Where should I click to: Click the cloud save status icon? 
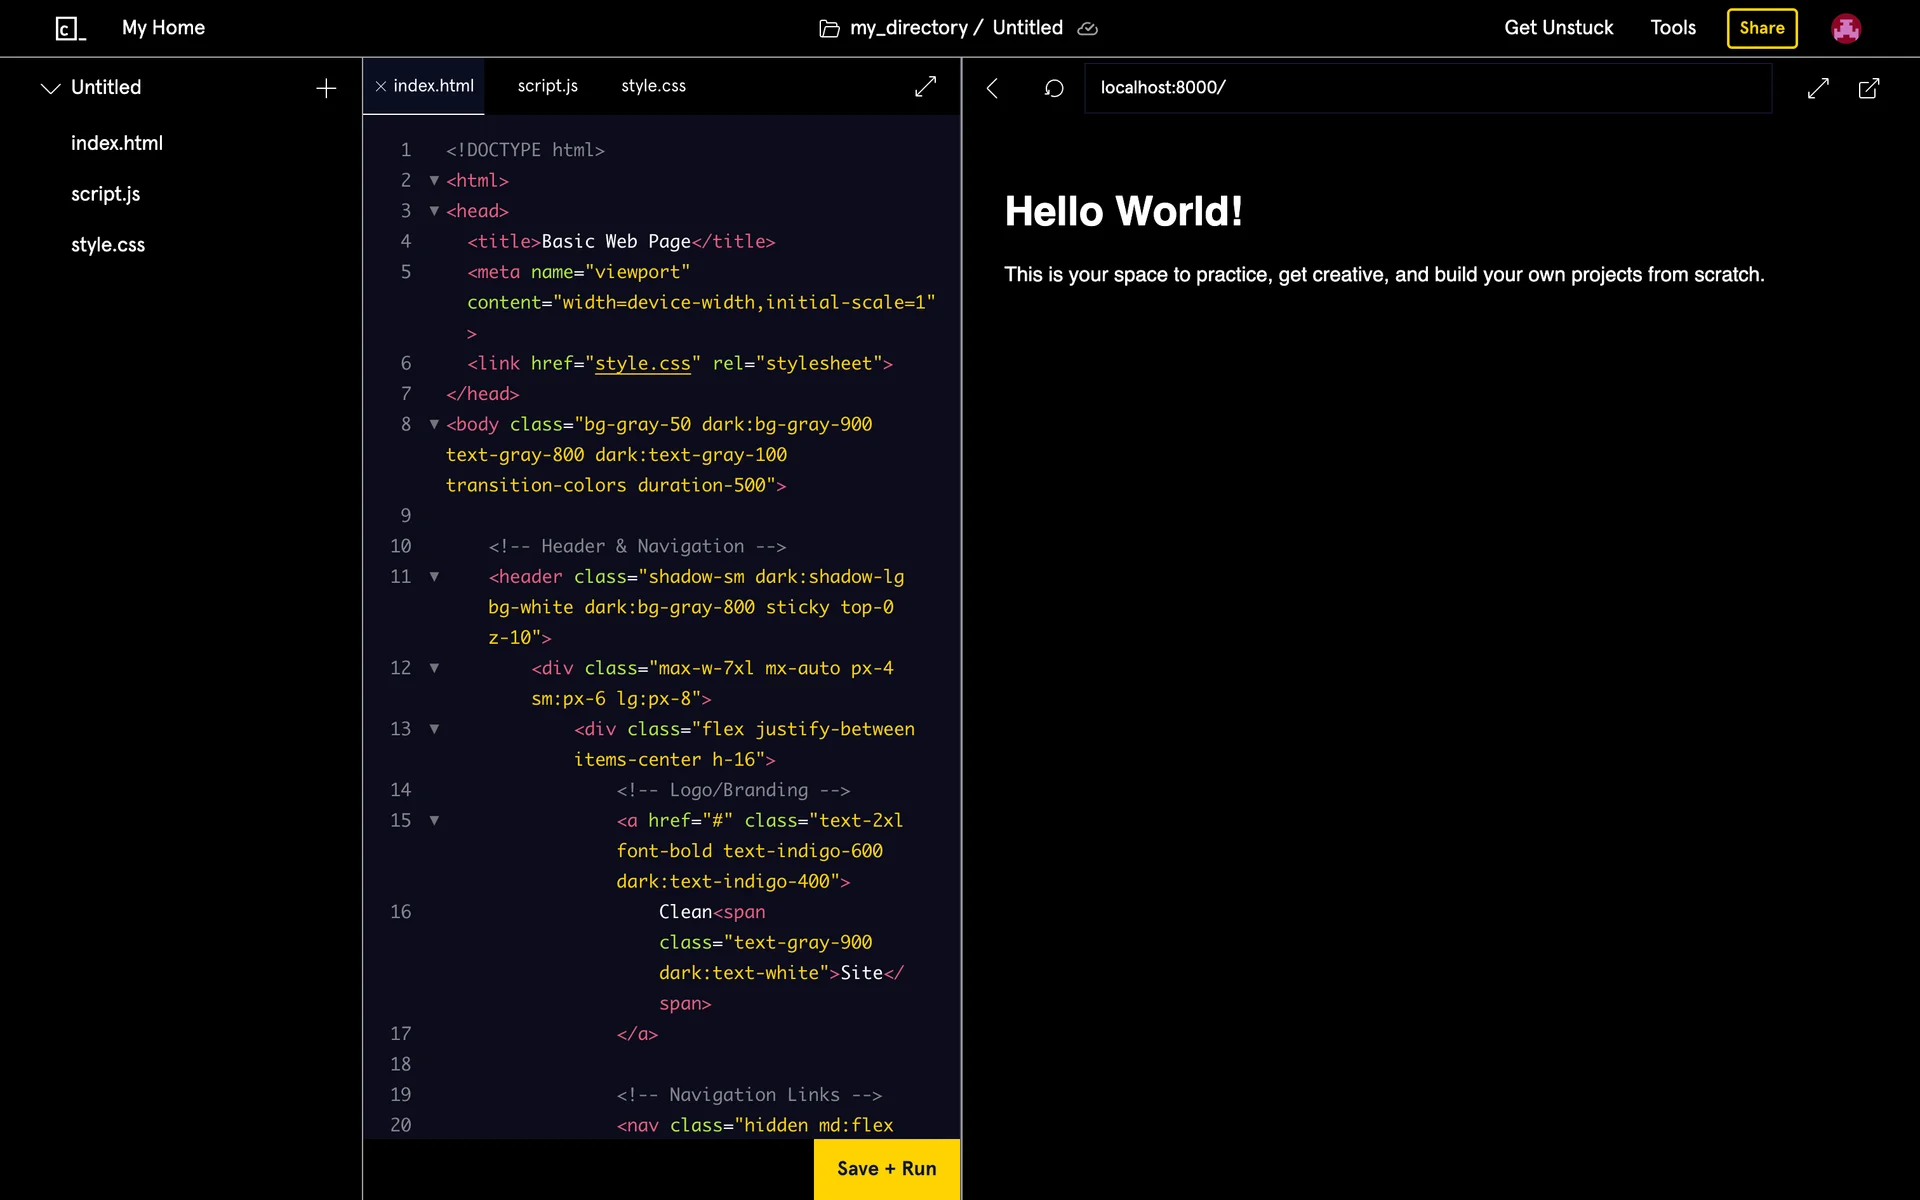[x=1088, y=29]
